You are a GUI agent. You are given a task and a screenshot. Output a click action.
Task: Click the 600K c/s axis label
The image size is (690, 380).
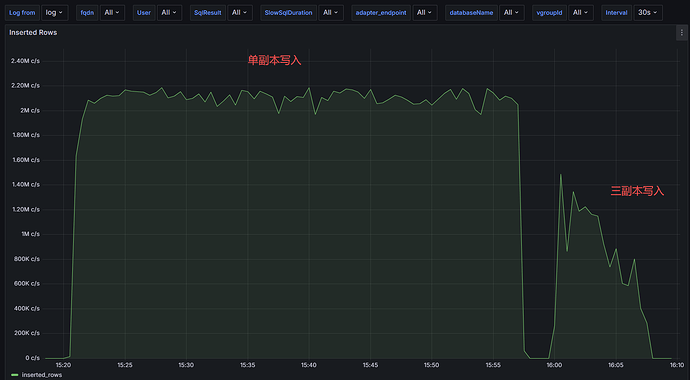click(27, 284)
